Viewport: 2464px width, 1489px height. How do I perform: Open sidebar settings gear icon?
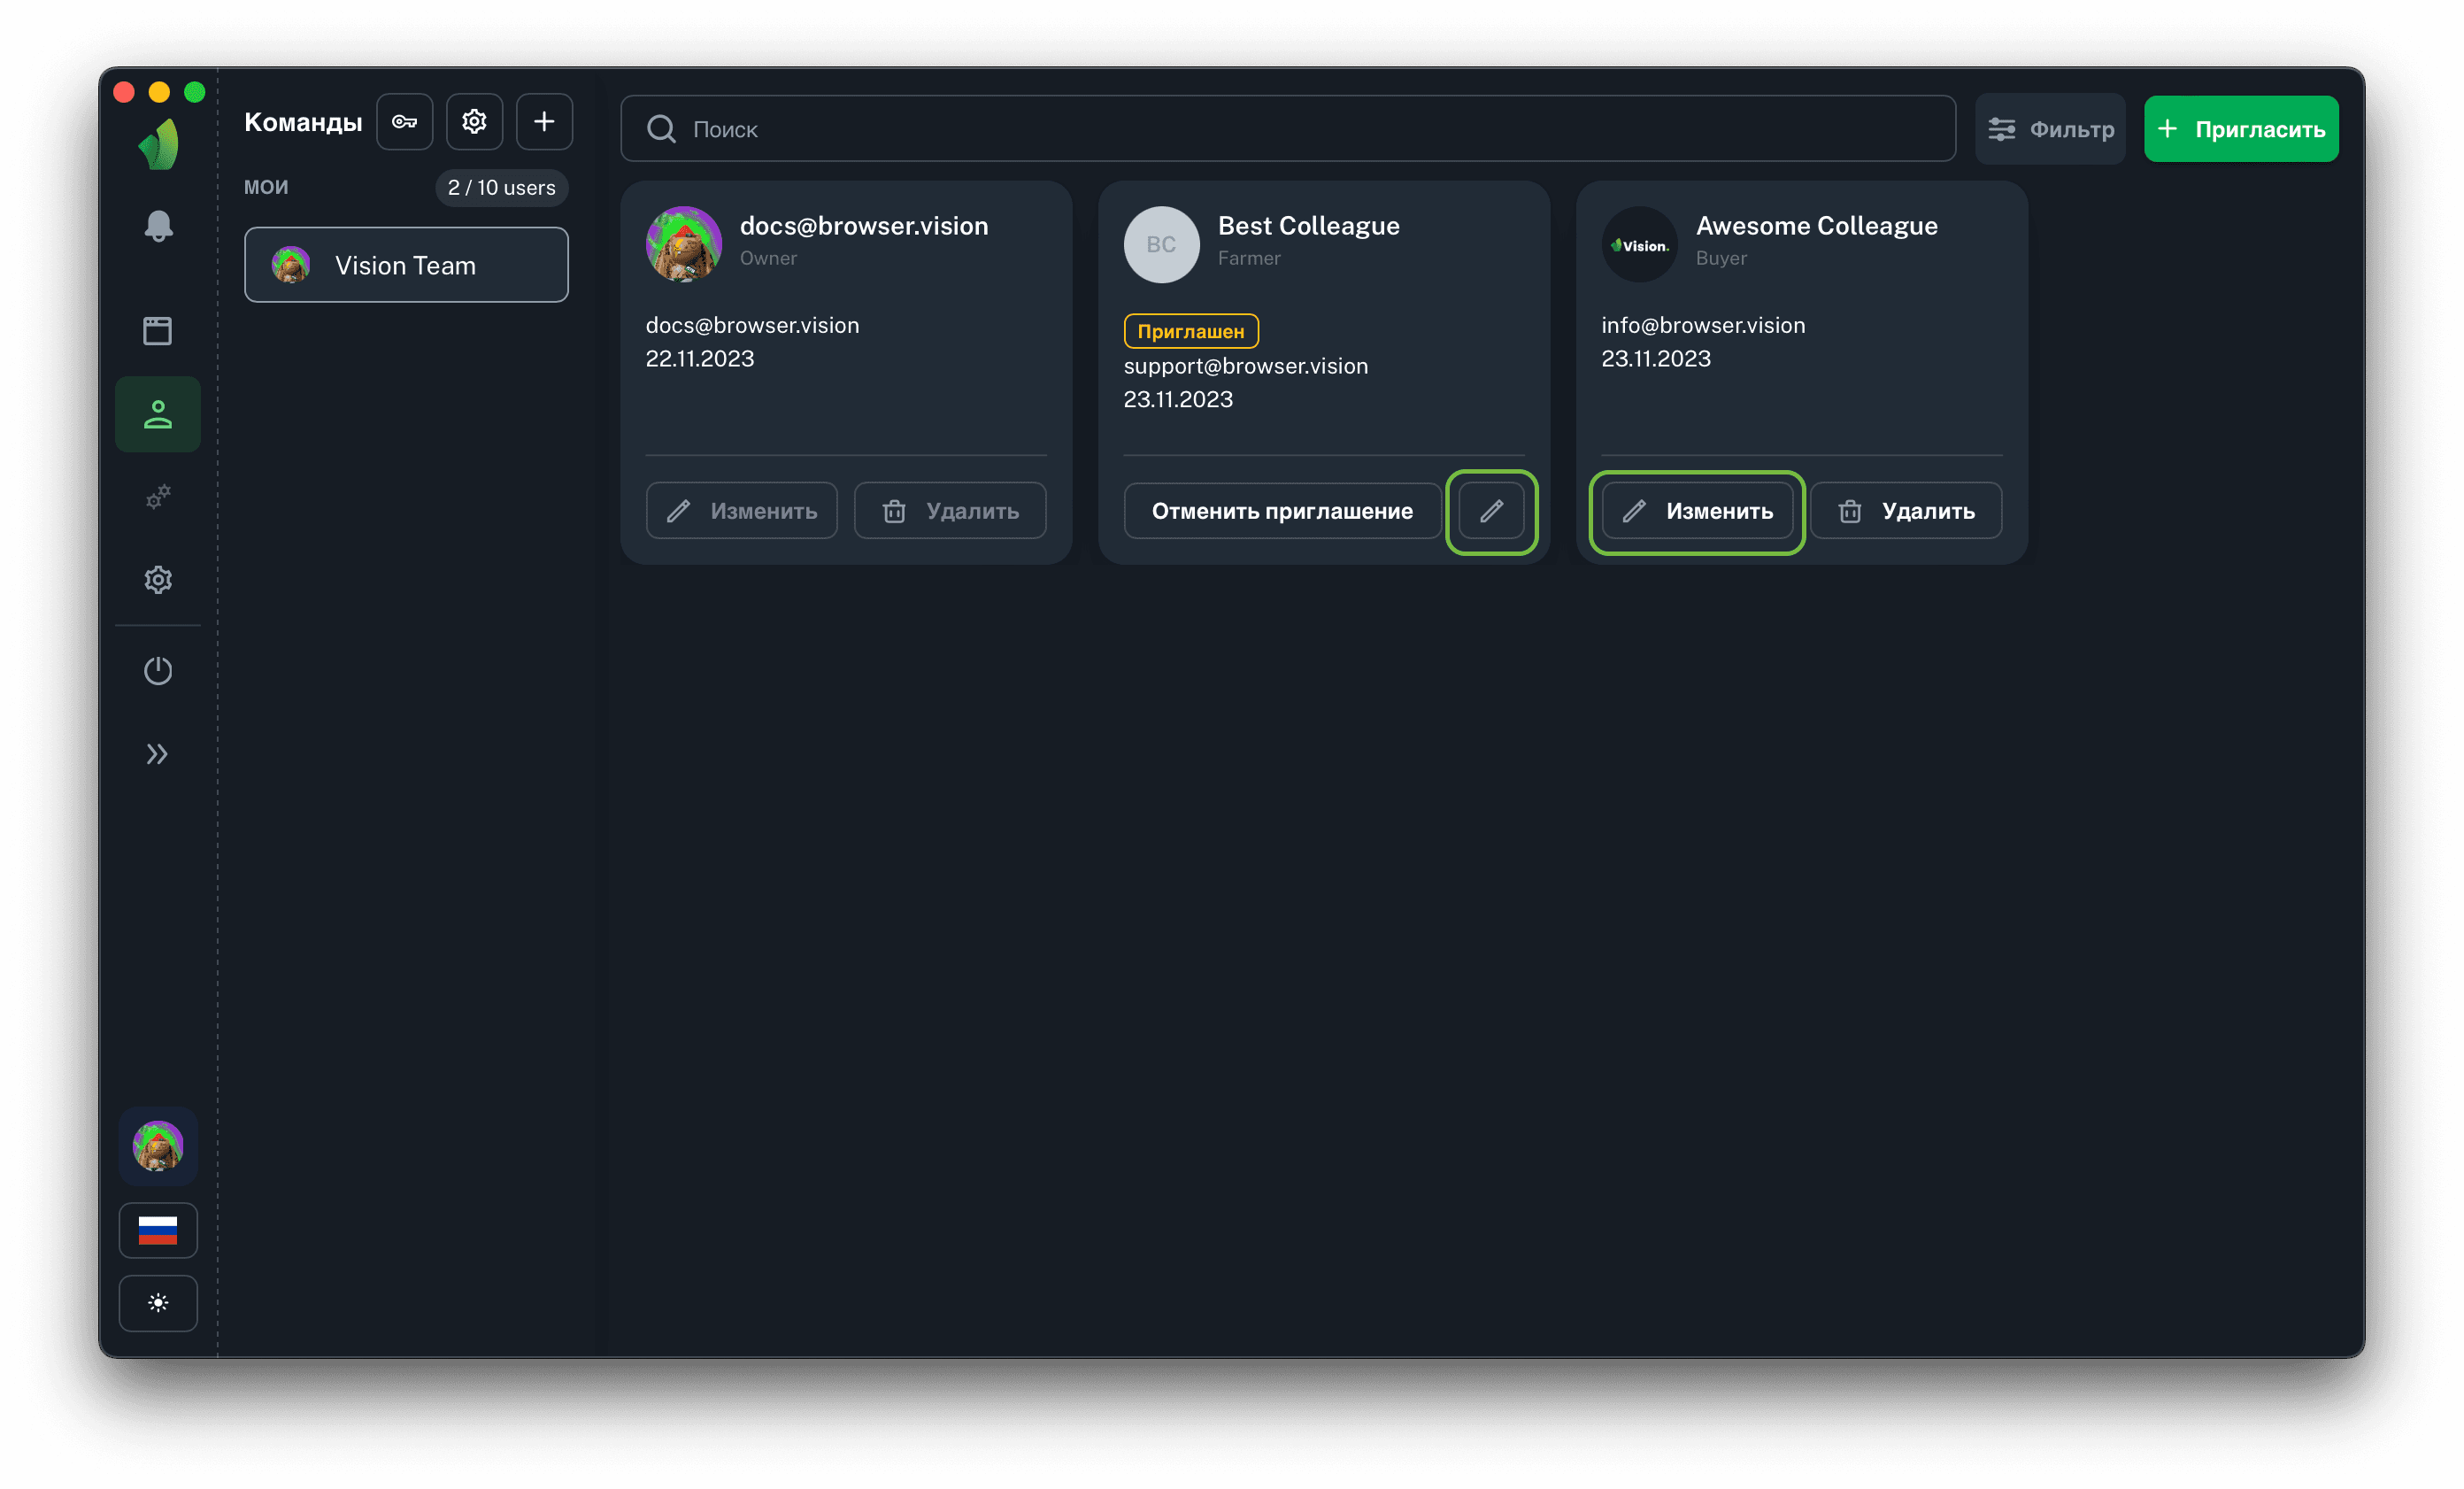pos(158,580)
